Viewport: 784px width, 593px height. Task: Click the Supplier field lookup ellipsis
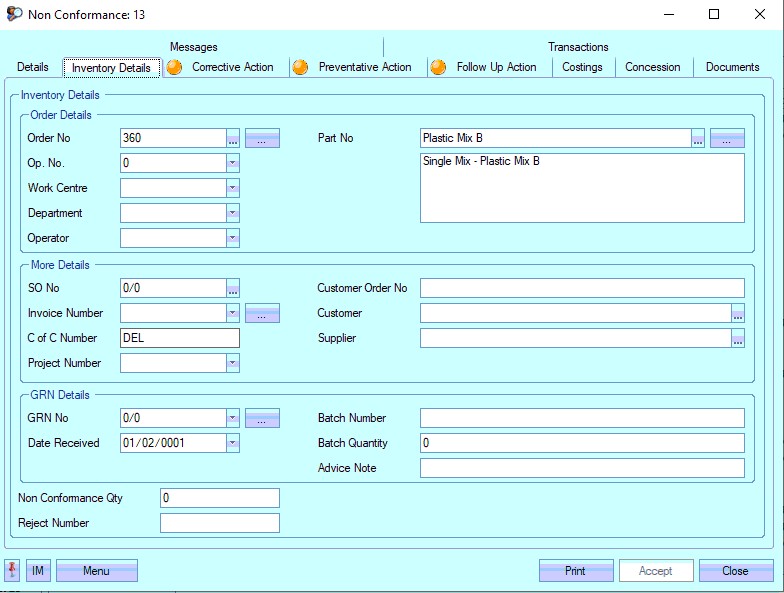tap(738, 338)
